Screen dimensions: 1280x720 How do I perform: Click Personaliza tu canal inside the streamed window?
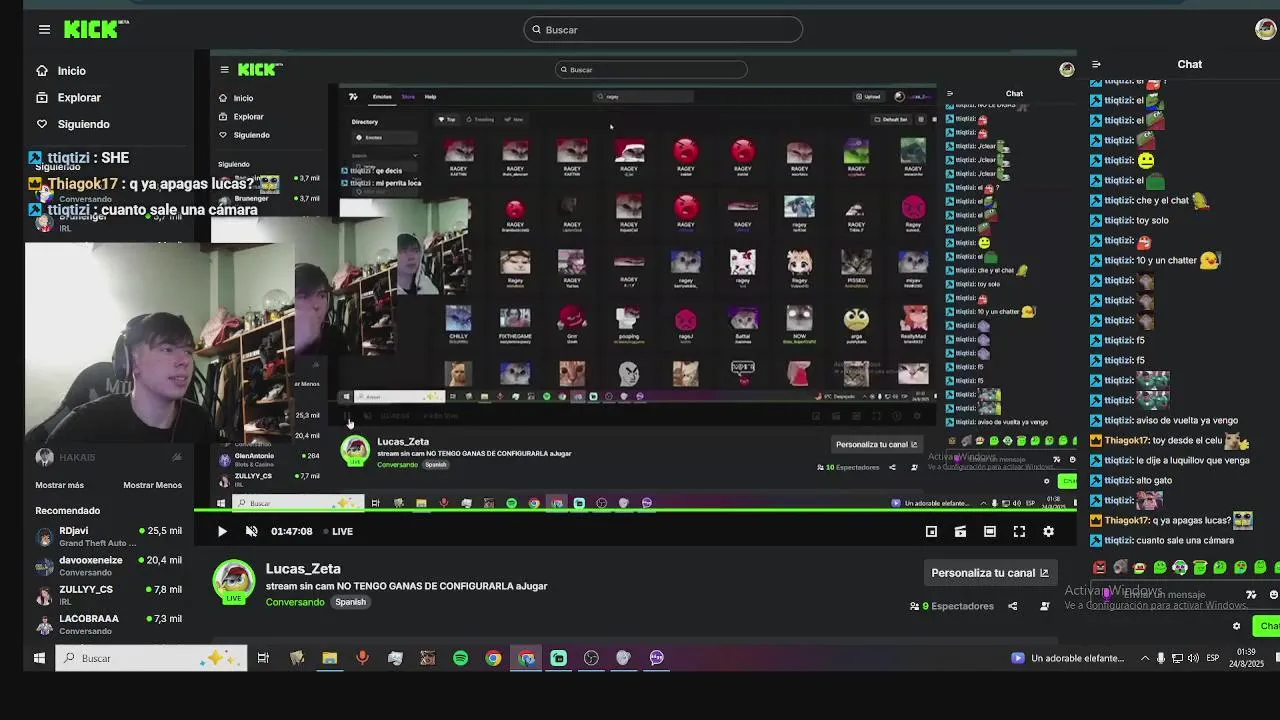tap(876, 444)
